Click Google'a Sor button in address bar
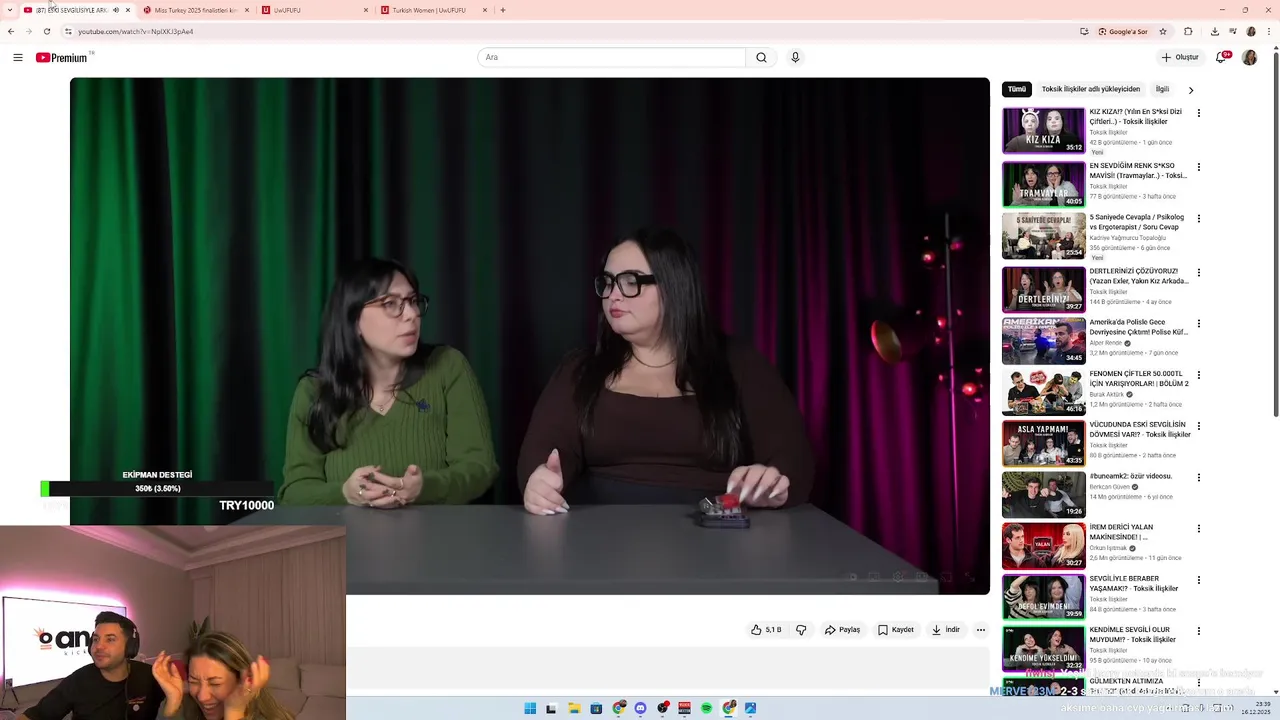Image resolution: width=1280 pixels, height=720 pixels. pos(1123,31)
